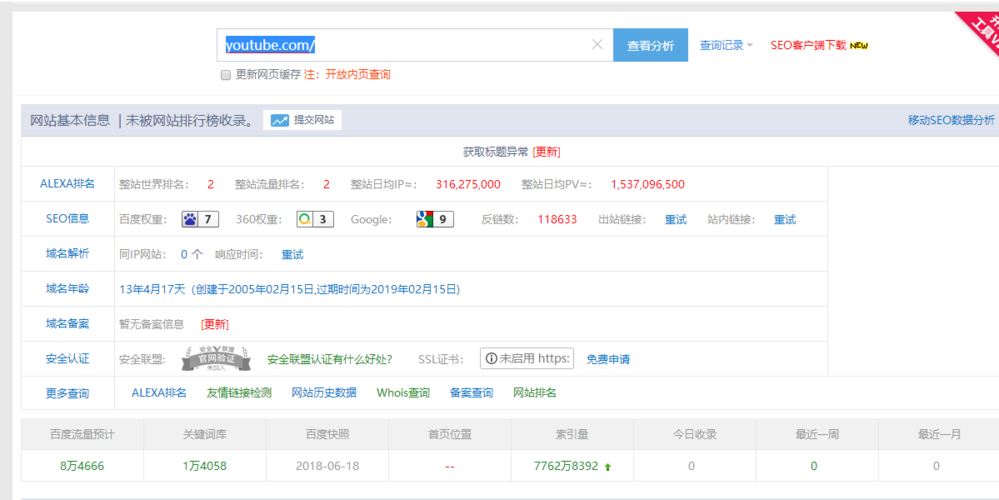Click 重试 beside 站内链接
This screenshot has width=999, height=500.
pos(785,219)
